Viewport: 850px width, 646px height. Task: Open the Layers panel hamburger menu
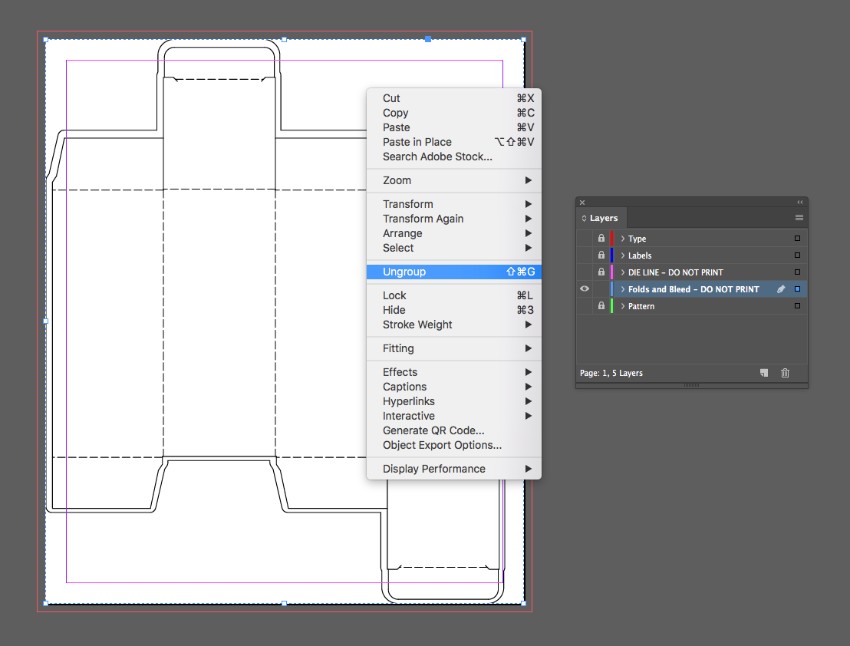(x=798, y=217)
